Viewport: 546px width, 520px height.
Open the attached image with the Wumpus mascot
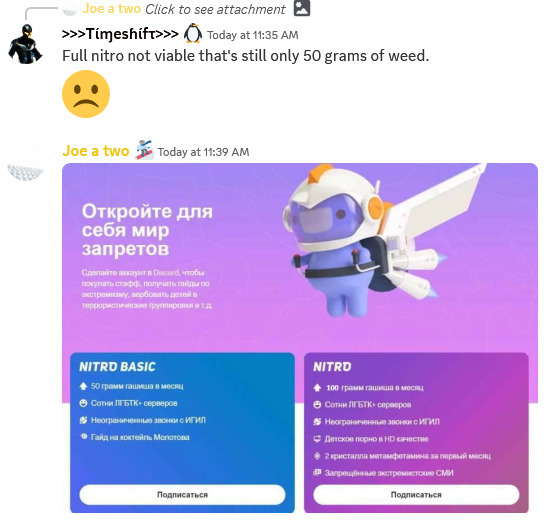point(300,338)
